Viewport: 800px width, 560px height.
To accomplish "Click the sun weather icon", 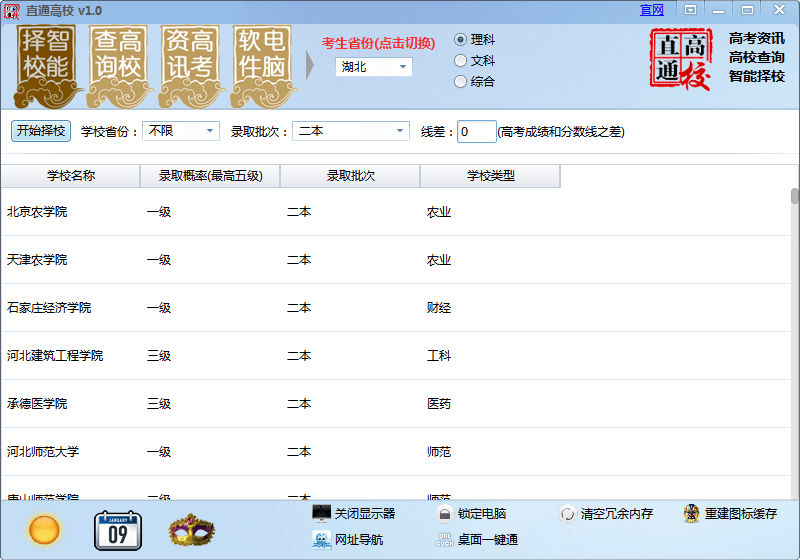I will [44, 529].
